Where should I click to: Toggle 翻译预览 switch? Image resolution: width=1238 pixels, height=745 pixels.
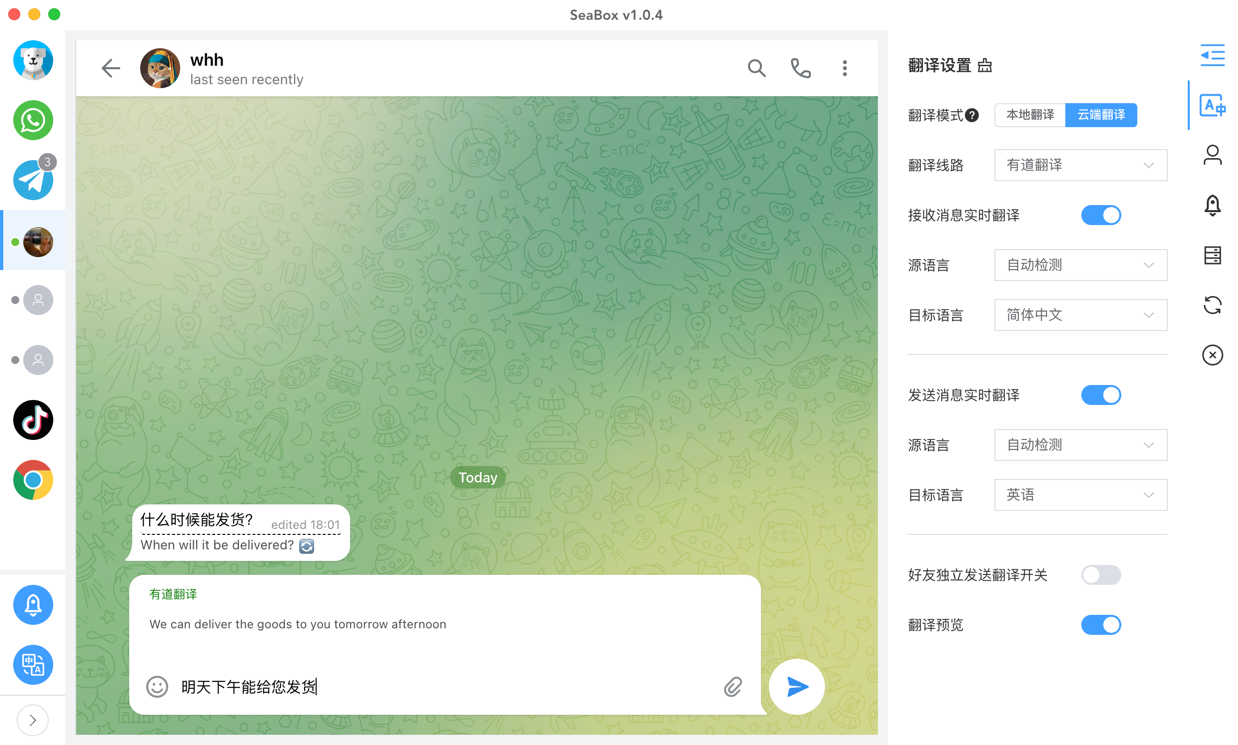pyautogui.click(x=1101, y=625)
